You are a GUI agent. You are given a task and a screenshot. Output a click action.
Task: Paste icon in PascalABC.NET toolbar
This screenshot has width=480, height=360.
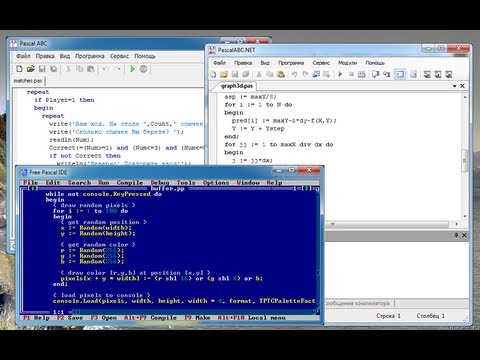pos(281,74)
